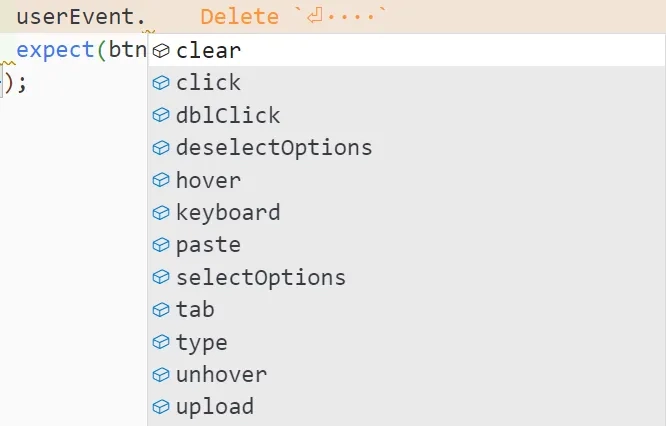Click the method icon next to hover
The width and height of the screenshot is (666, 426).
(x=161, y=180)
